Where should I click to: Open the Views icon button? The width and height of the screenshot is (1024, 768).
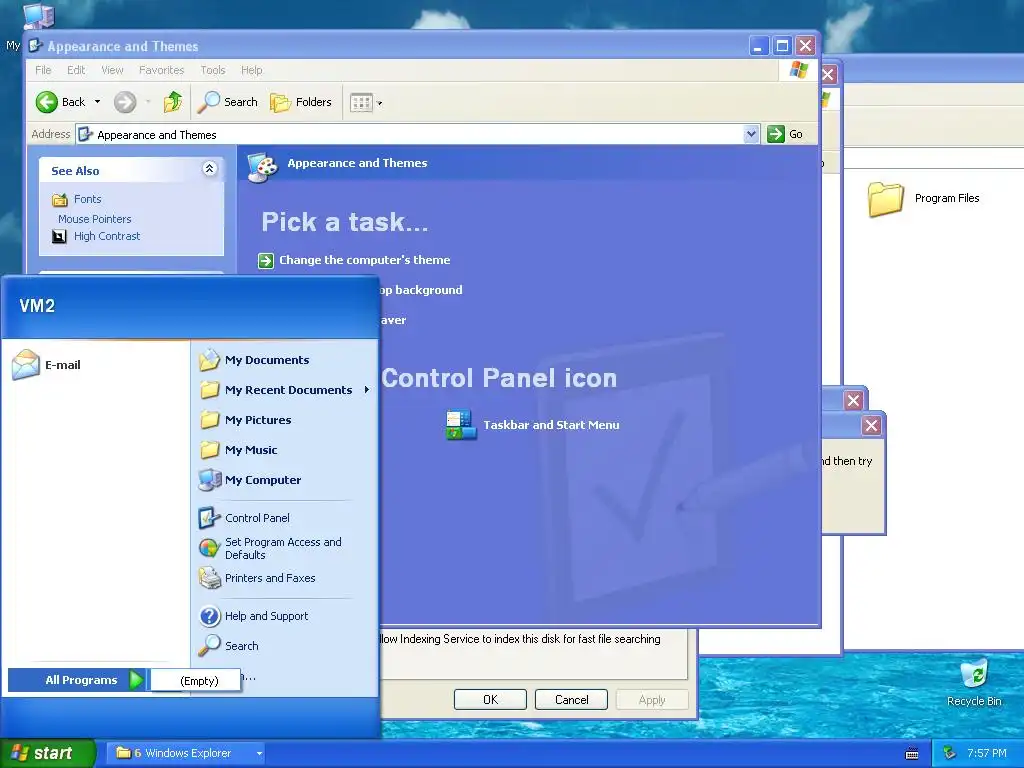pyautogui.click(x=361, y=103)
